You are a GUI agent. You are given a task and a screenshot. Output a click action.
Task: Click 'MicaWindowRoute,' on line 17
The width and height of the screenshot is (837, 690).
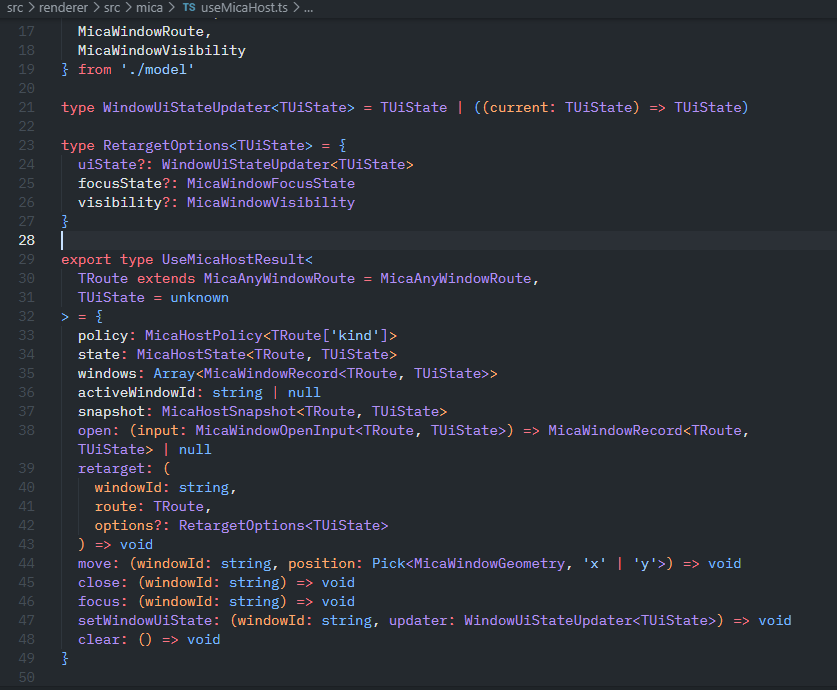(x=145, y=31)
